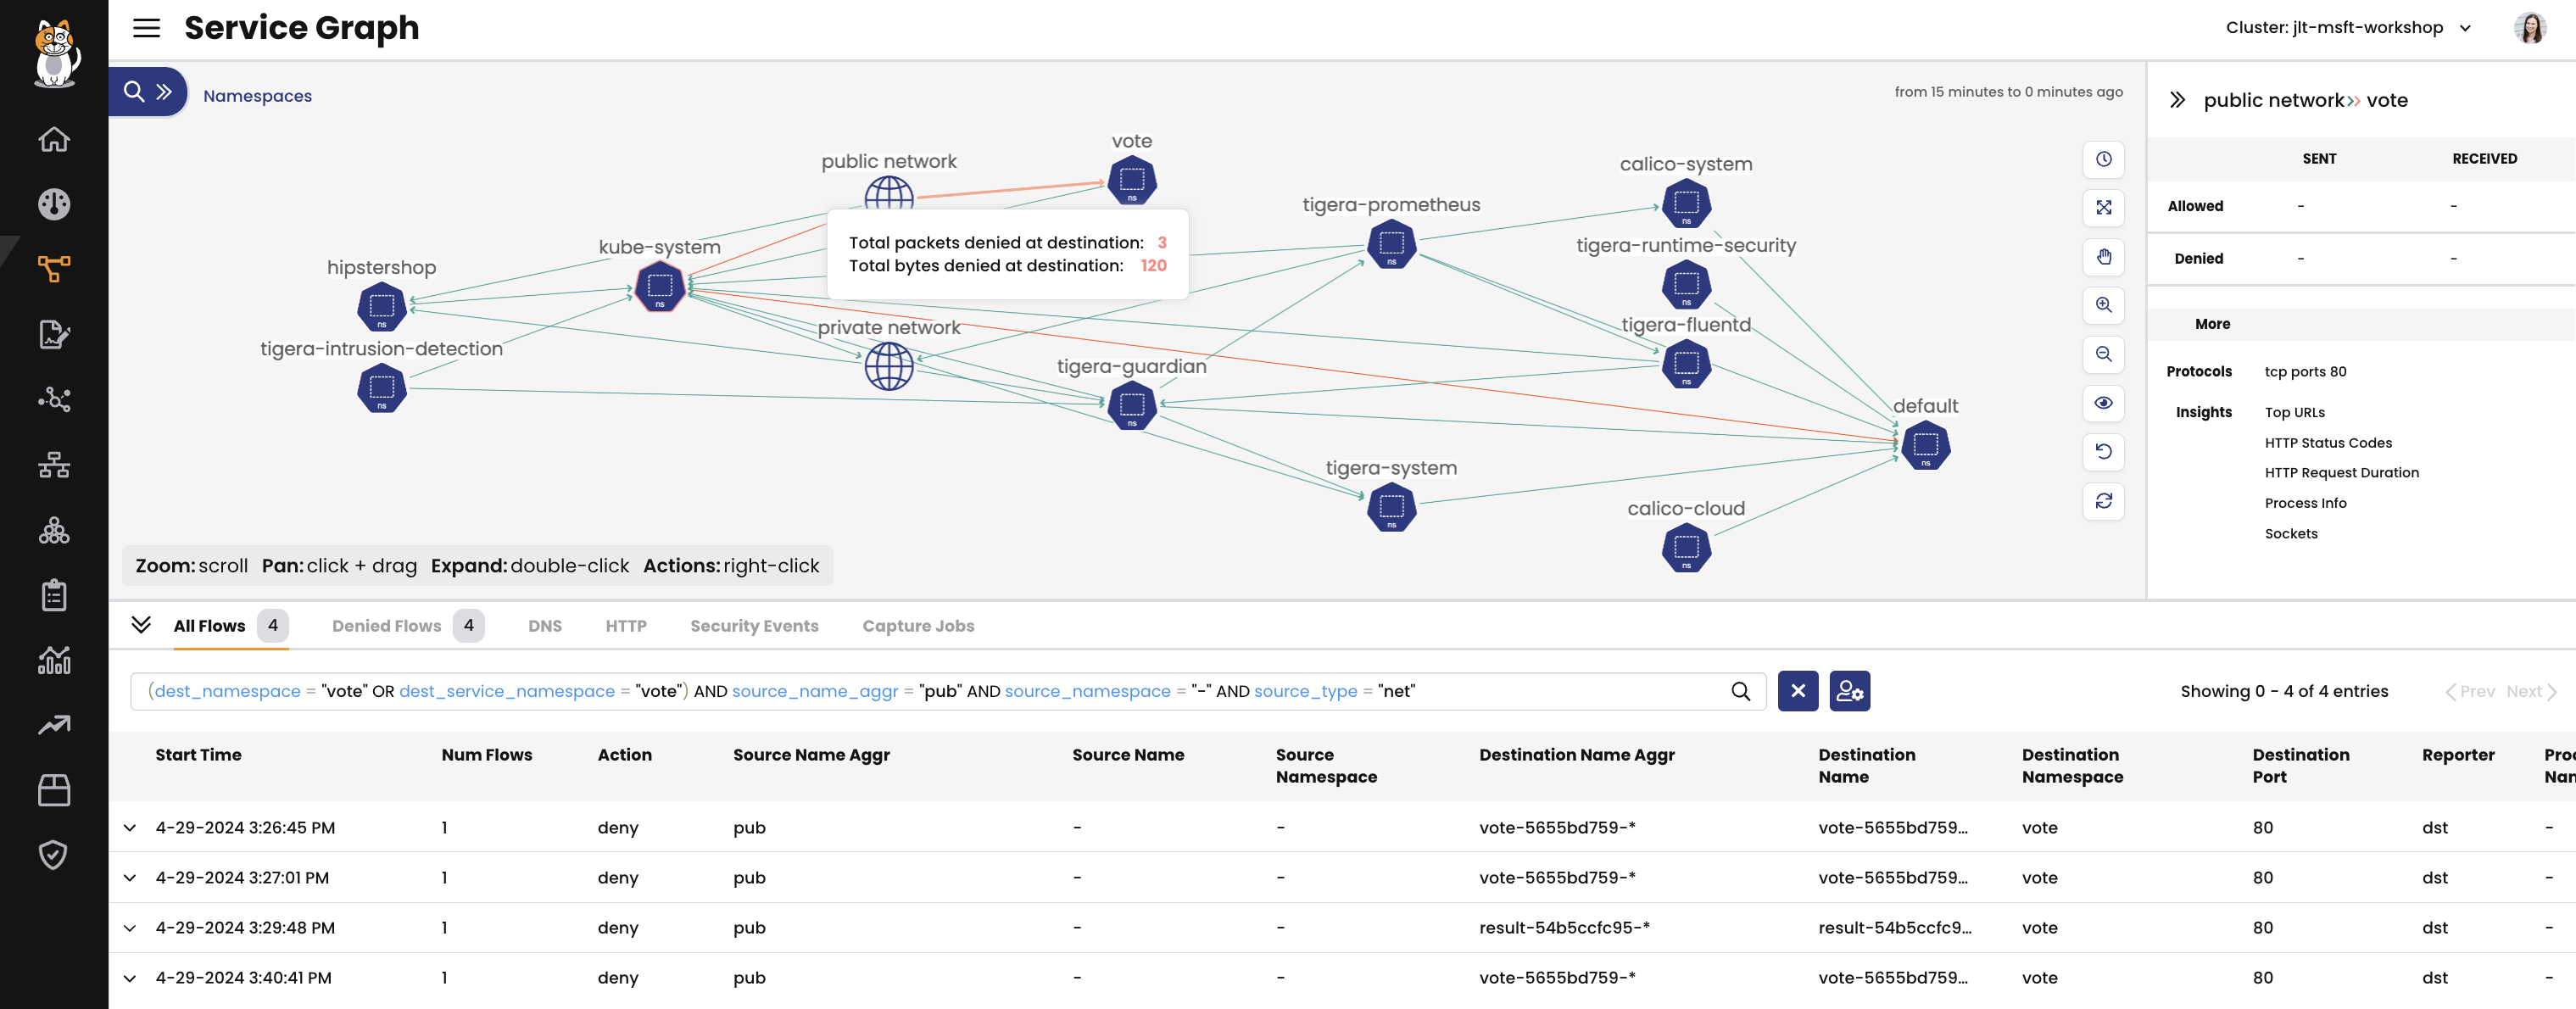Click the graph refresh icon
The width and height of the screenshot is (2576, 1009).
click(x=2104, y=501)
